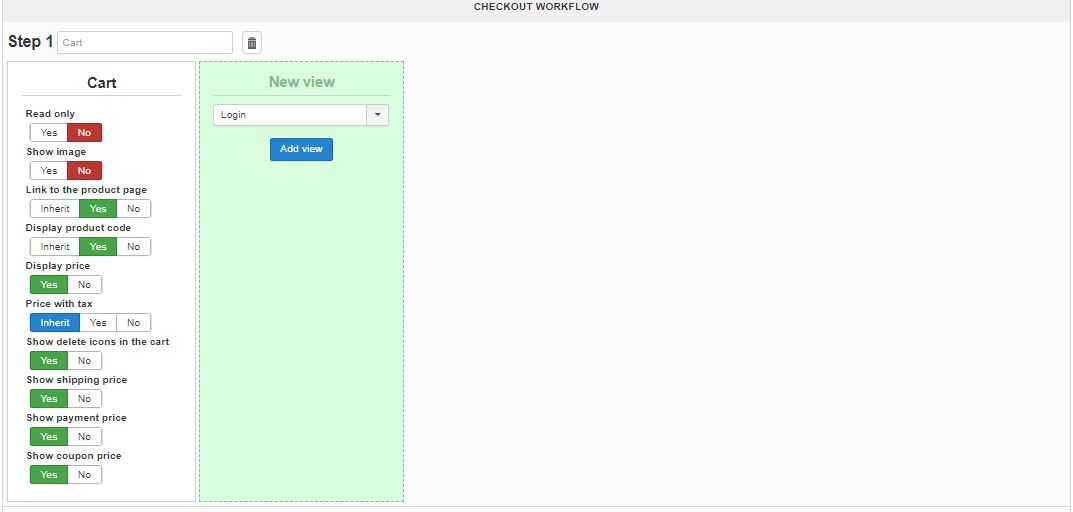Choose Inherit for Display product code
This screenshot has height=512, width=1073.
coord(55,246)
